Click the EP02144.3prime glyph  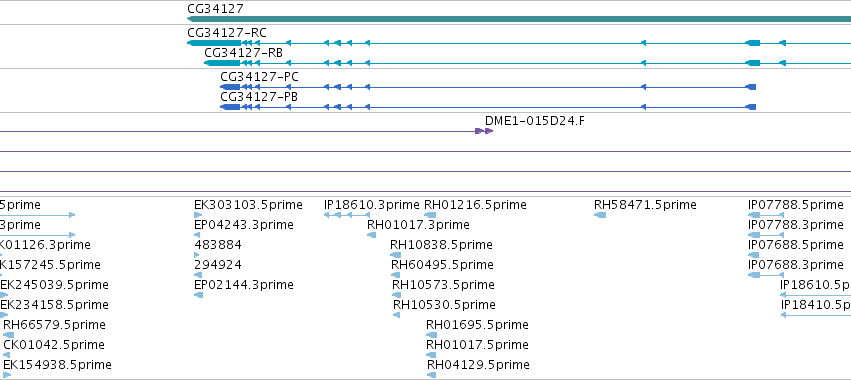coord(198,295)
